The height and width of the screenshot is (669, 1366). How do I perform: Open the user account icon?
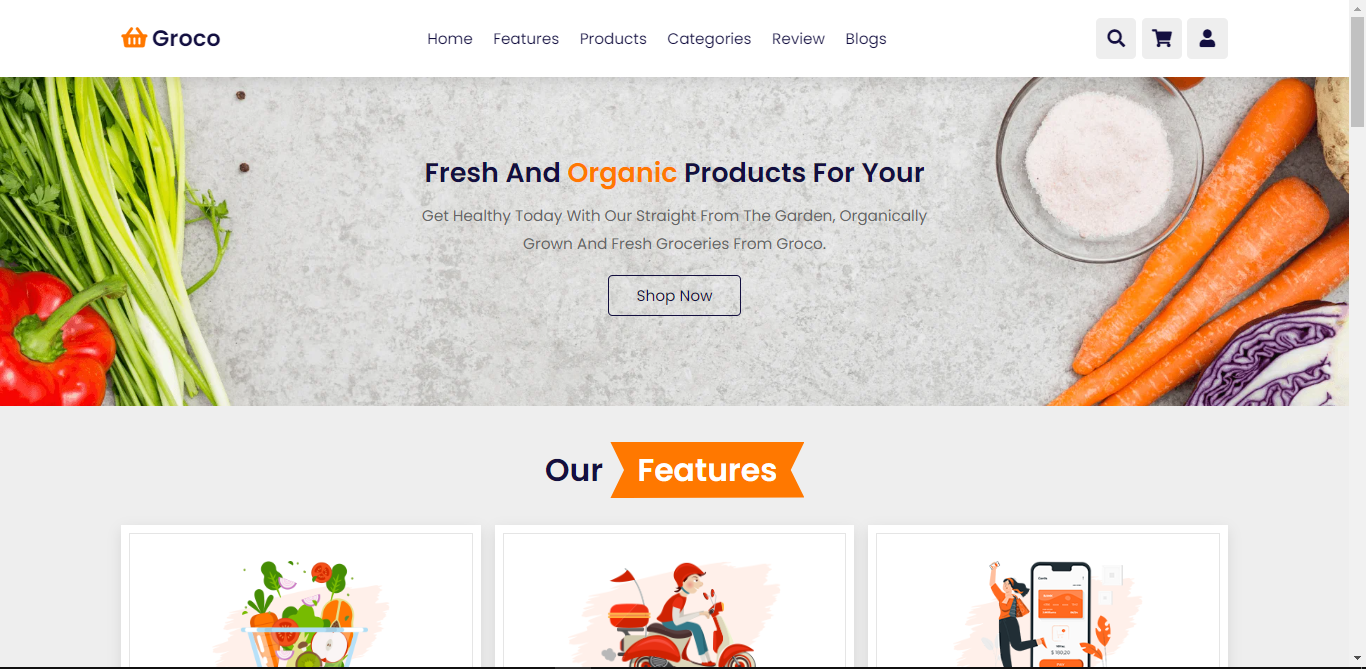(x=1207, y=39)
